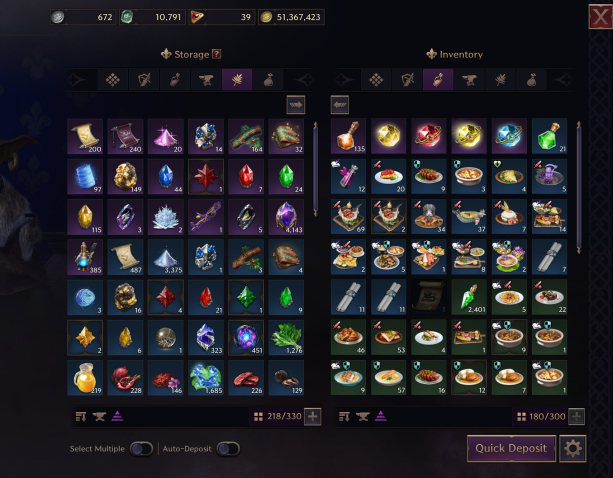The image size is (613, 478).
Task: Click the storage grid scrollbar
Action: click(x=315, y=169)
